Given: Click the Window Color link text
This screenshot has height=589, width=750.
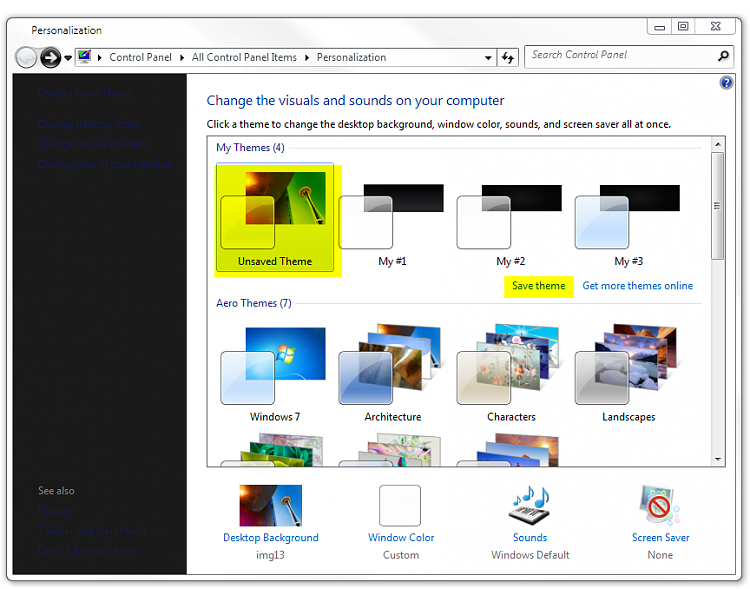Looking at the screenshot, I should click(x=401, y=538).
